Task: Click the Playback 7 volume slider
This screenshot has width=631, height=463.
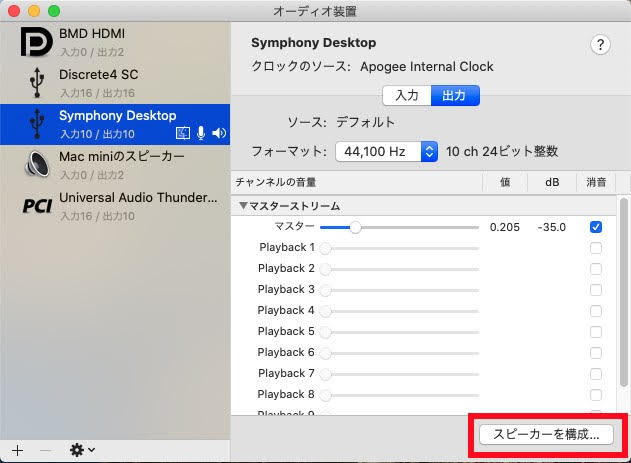Action: [399, 374]
